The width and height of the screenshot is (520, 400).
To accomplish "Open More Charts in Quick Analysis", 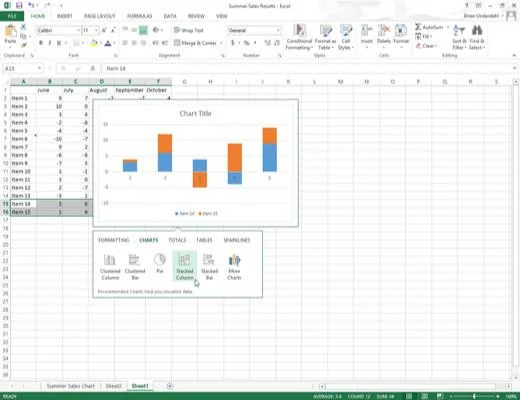I will [x=234, y=266].
